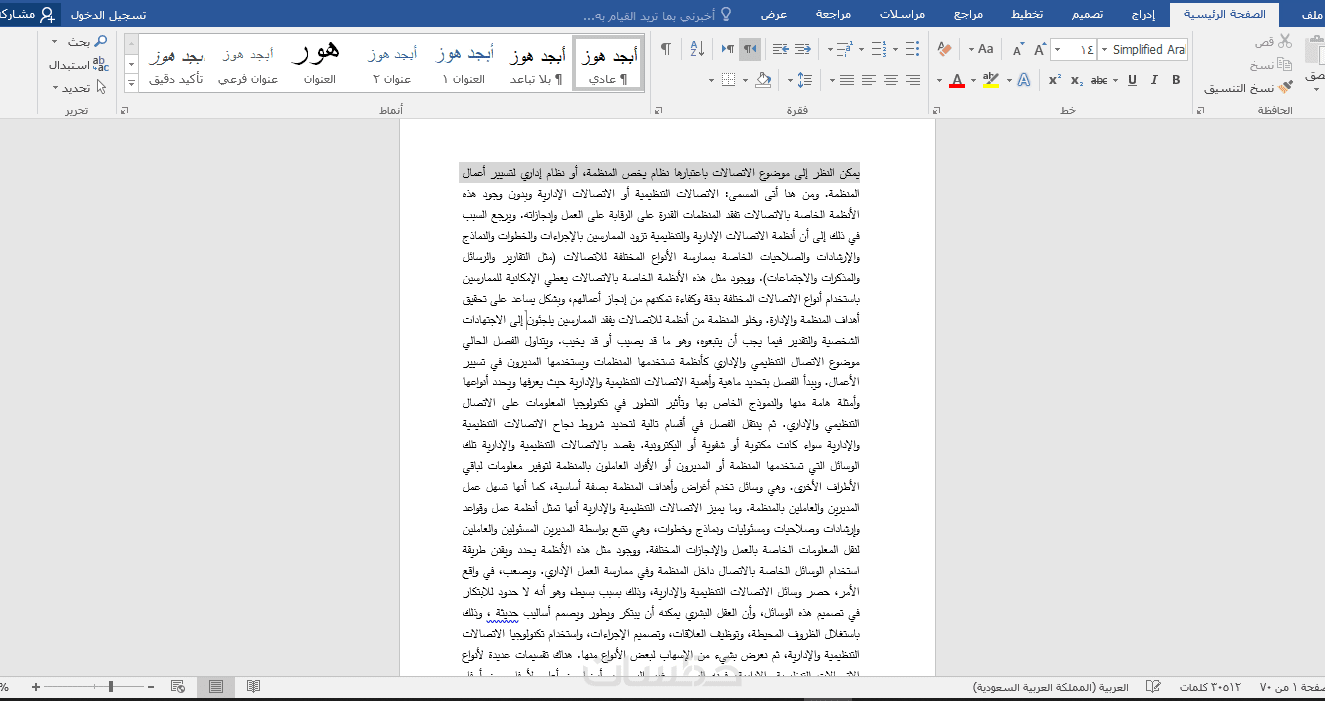Click Replace (استبدال) button
Screen dimensions: 1325x701
[x=78, y=64]
